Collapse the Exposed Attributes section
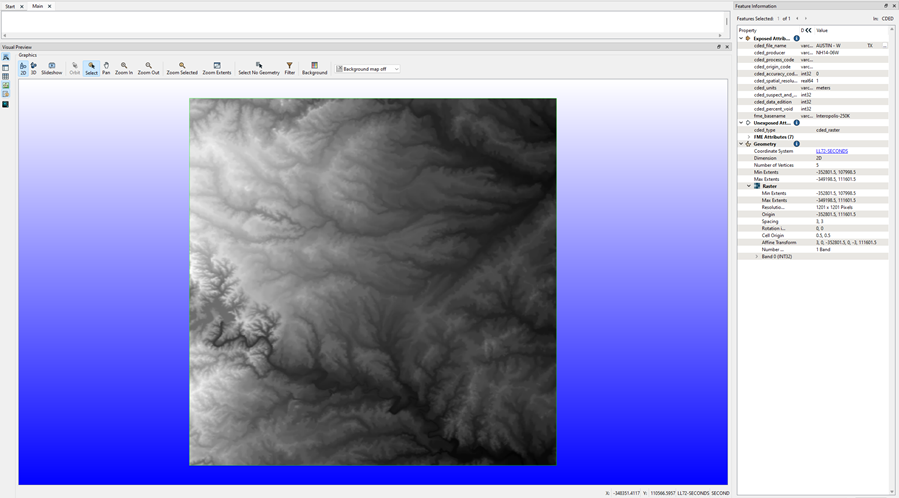This screenshot has width=899, height=498. click(741, 38)
